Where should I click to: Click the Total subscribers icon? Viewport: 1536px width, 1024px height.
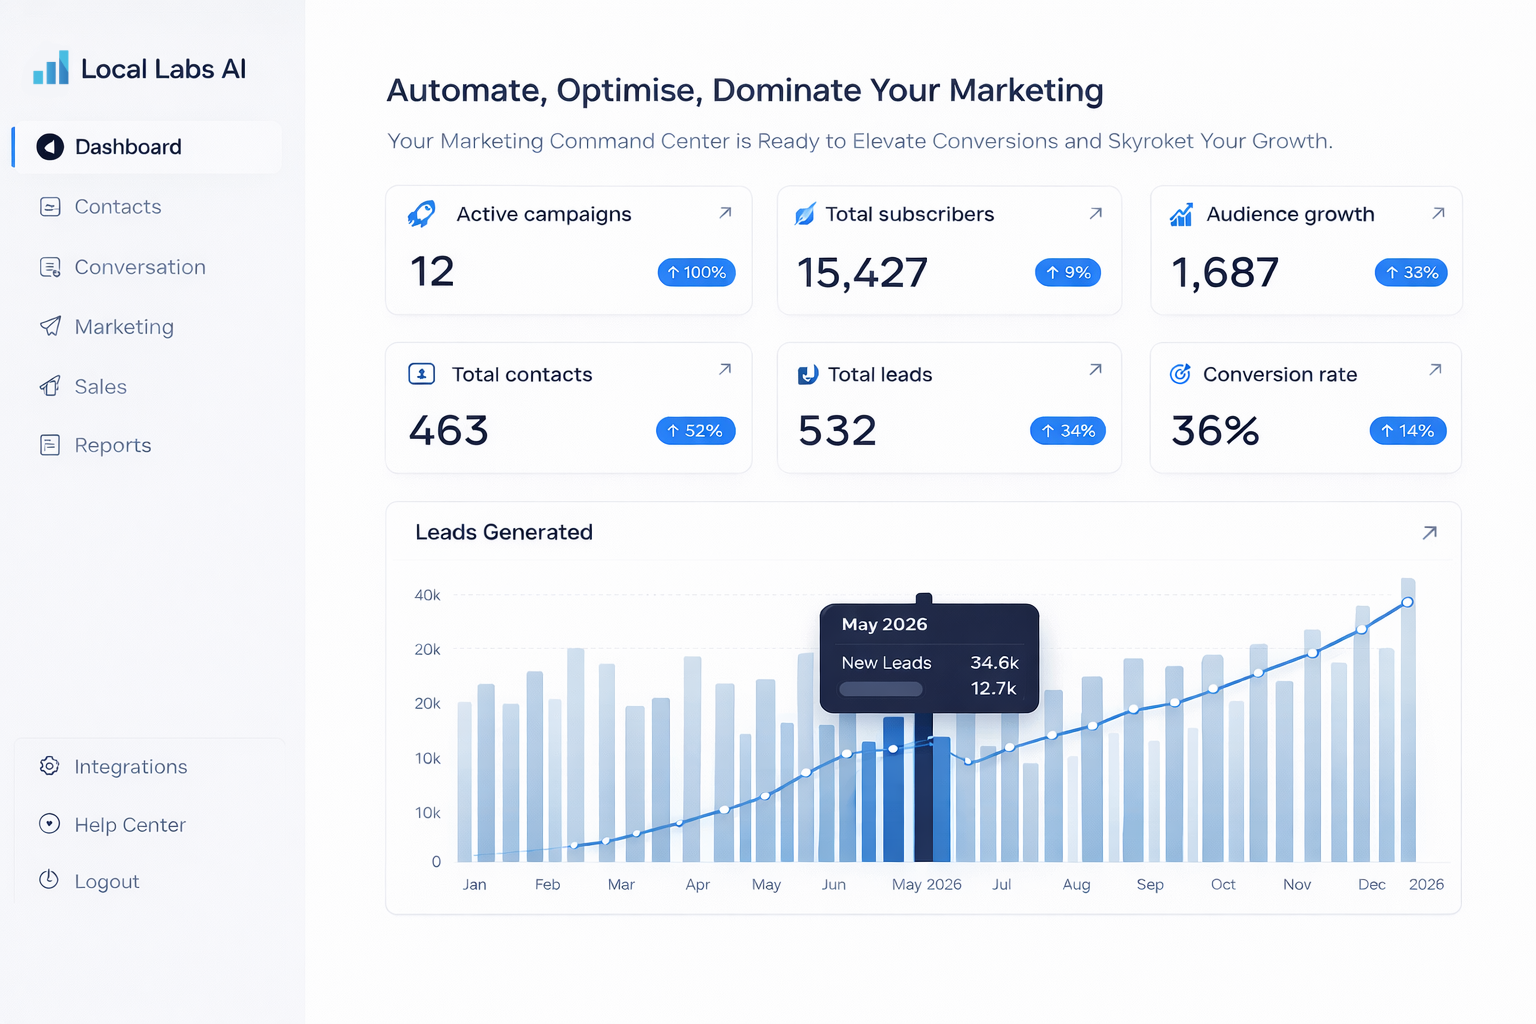[805, 214]
